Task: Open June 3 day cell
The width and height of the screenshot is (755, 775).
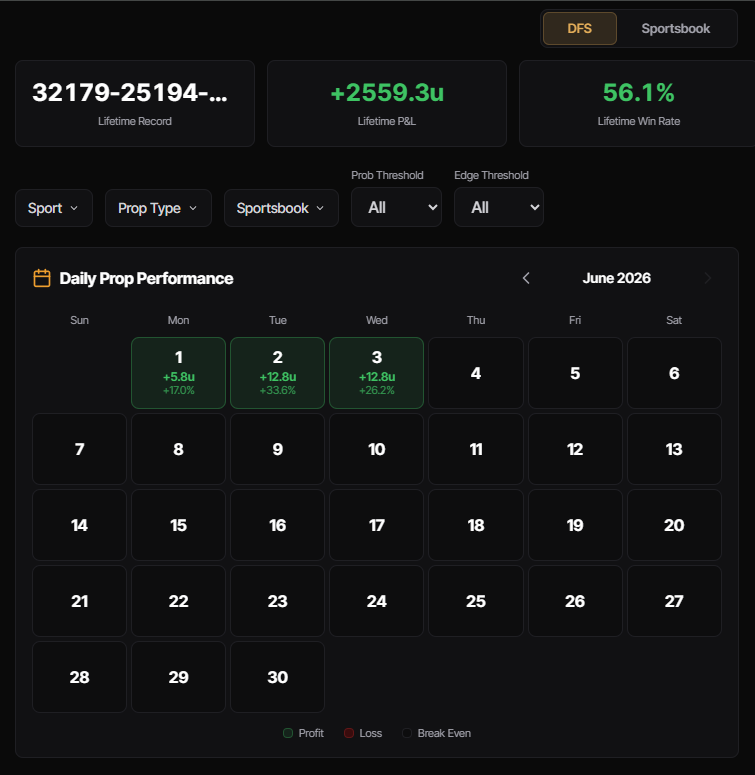Action: (377, 373)
